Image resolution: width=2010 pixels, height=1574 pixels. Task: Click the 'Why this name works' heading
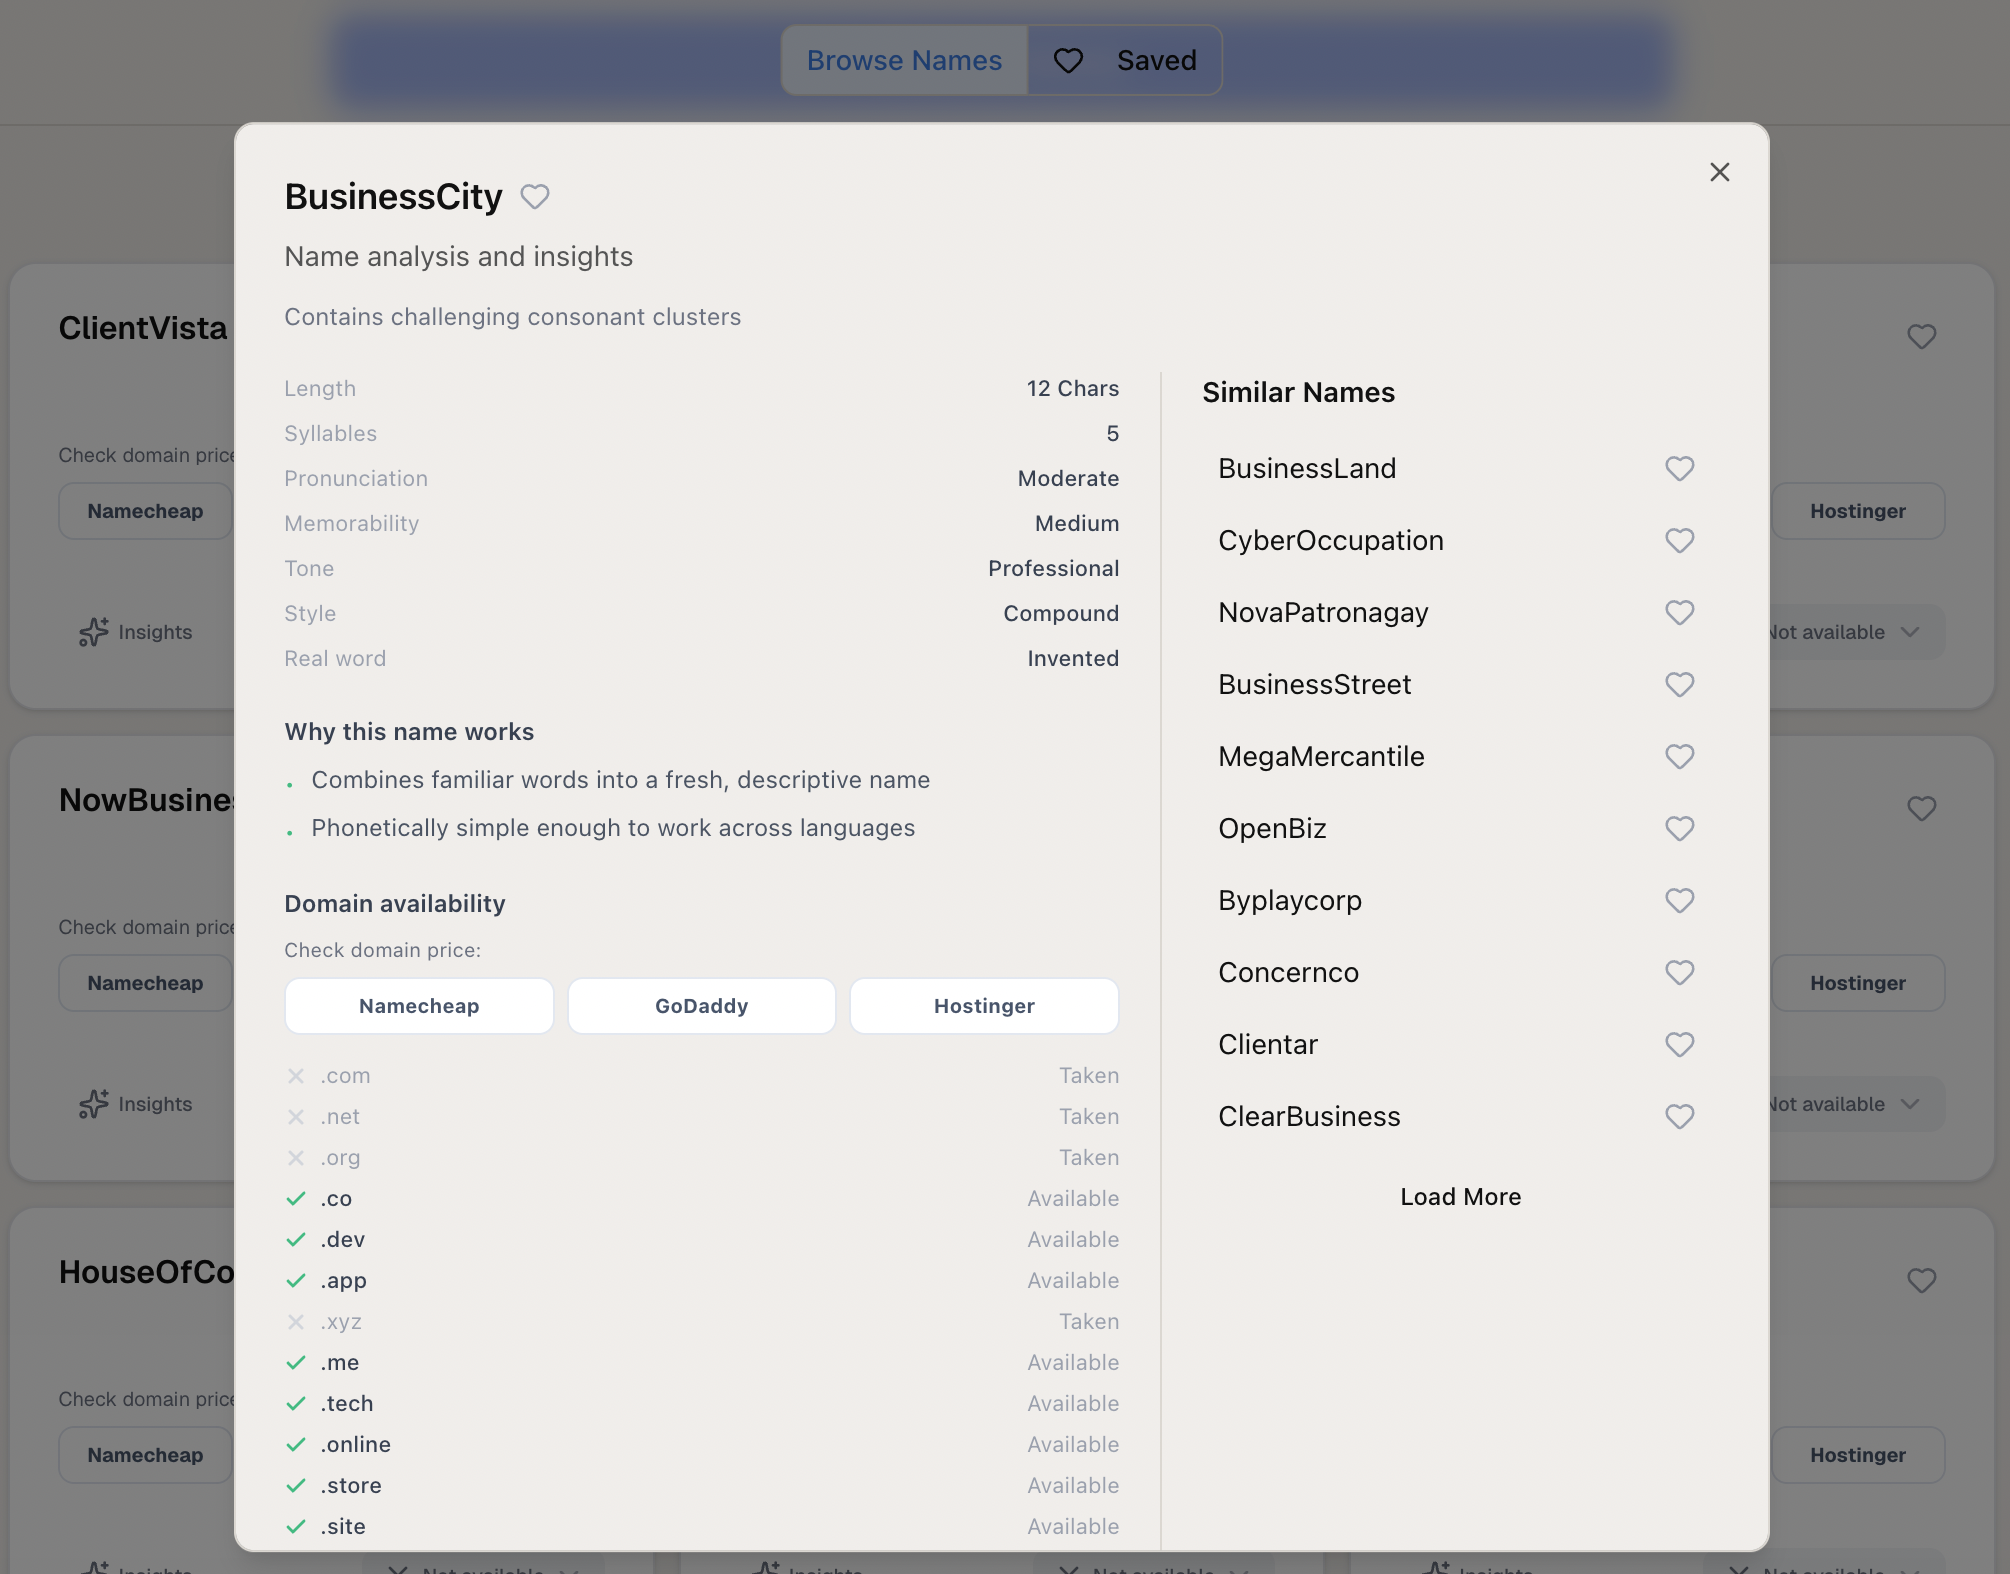409,732
